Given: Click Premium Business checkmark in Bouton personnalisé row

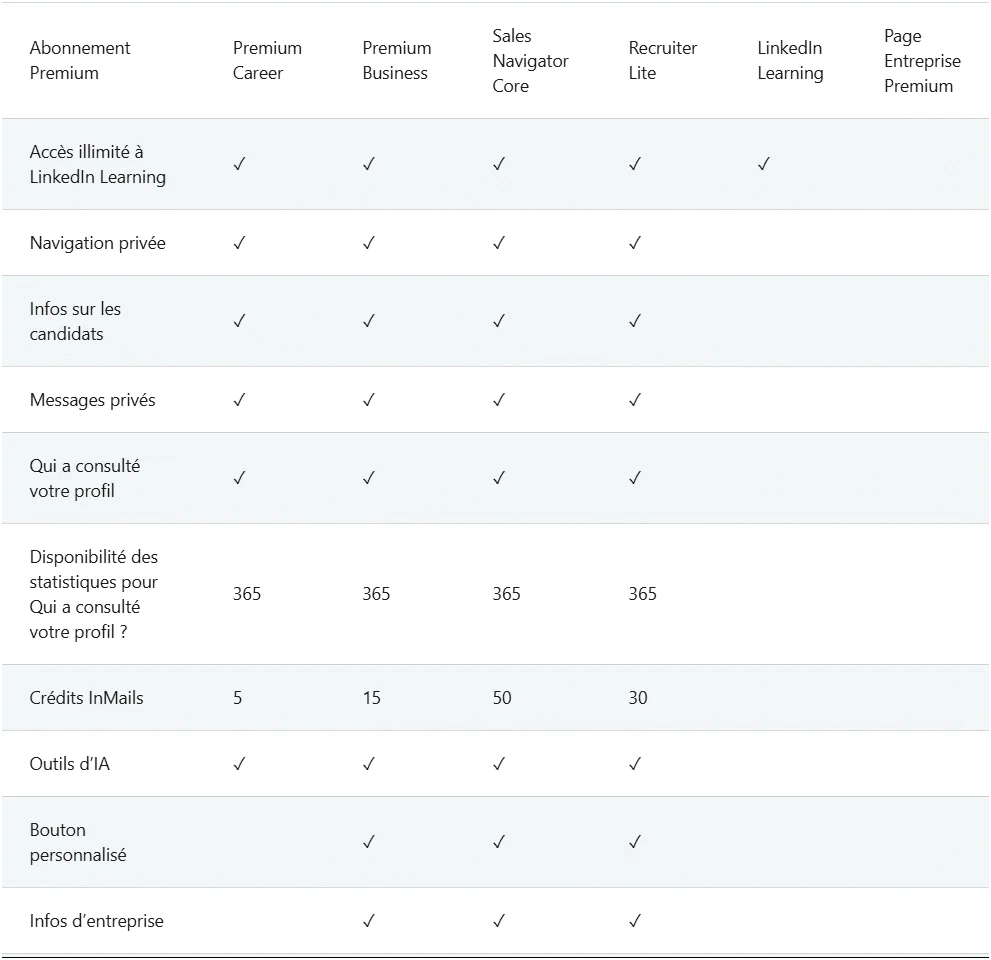Looking at the screenshot, I should click(x=368, y=842).
